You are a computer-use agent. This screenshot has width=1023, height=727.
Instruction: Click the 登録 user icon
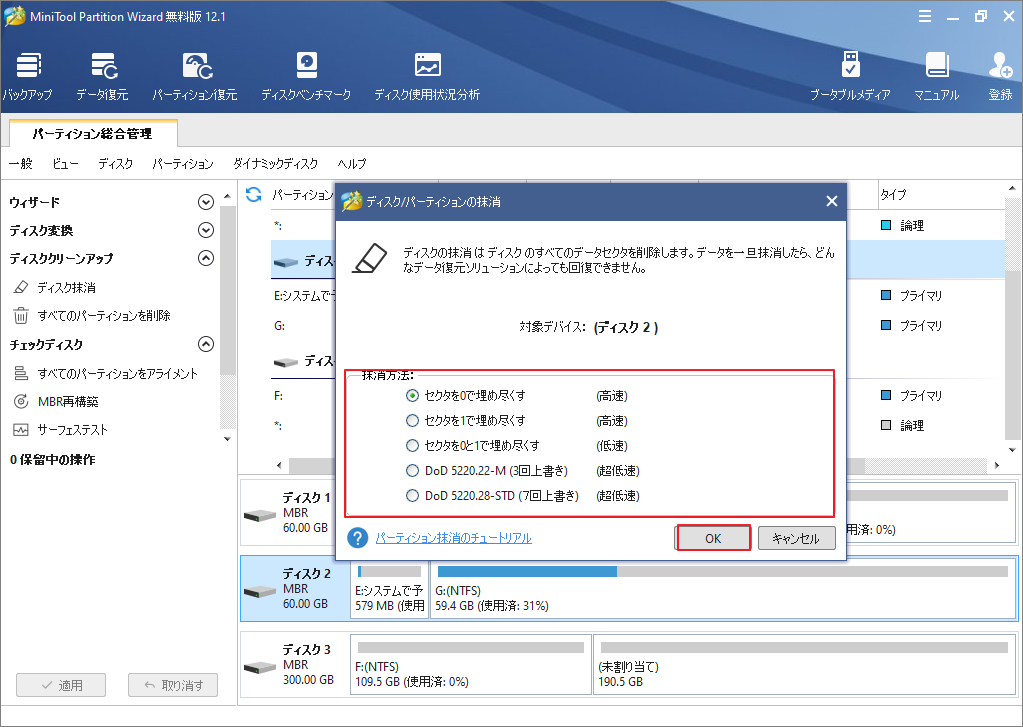point(1000,67)
